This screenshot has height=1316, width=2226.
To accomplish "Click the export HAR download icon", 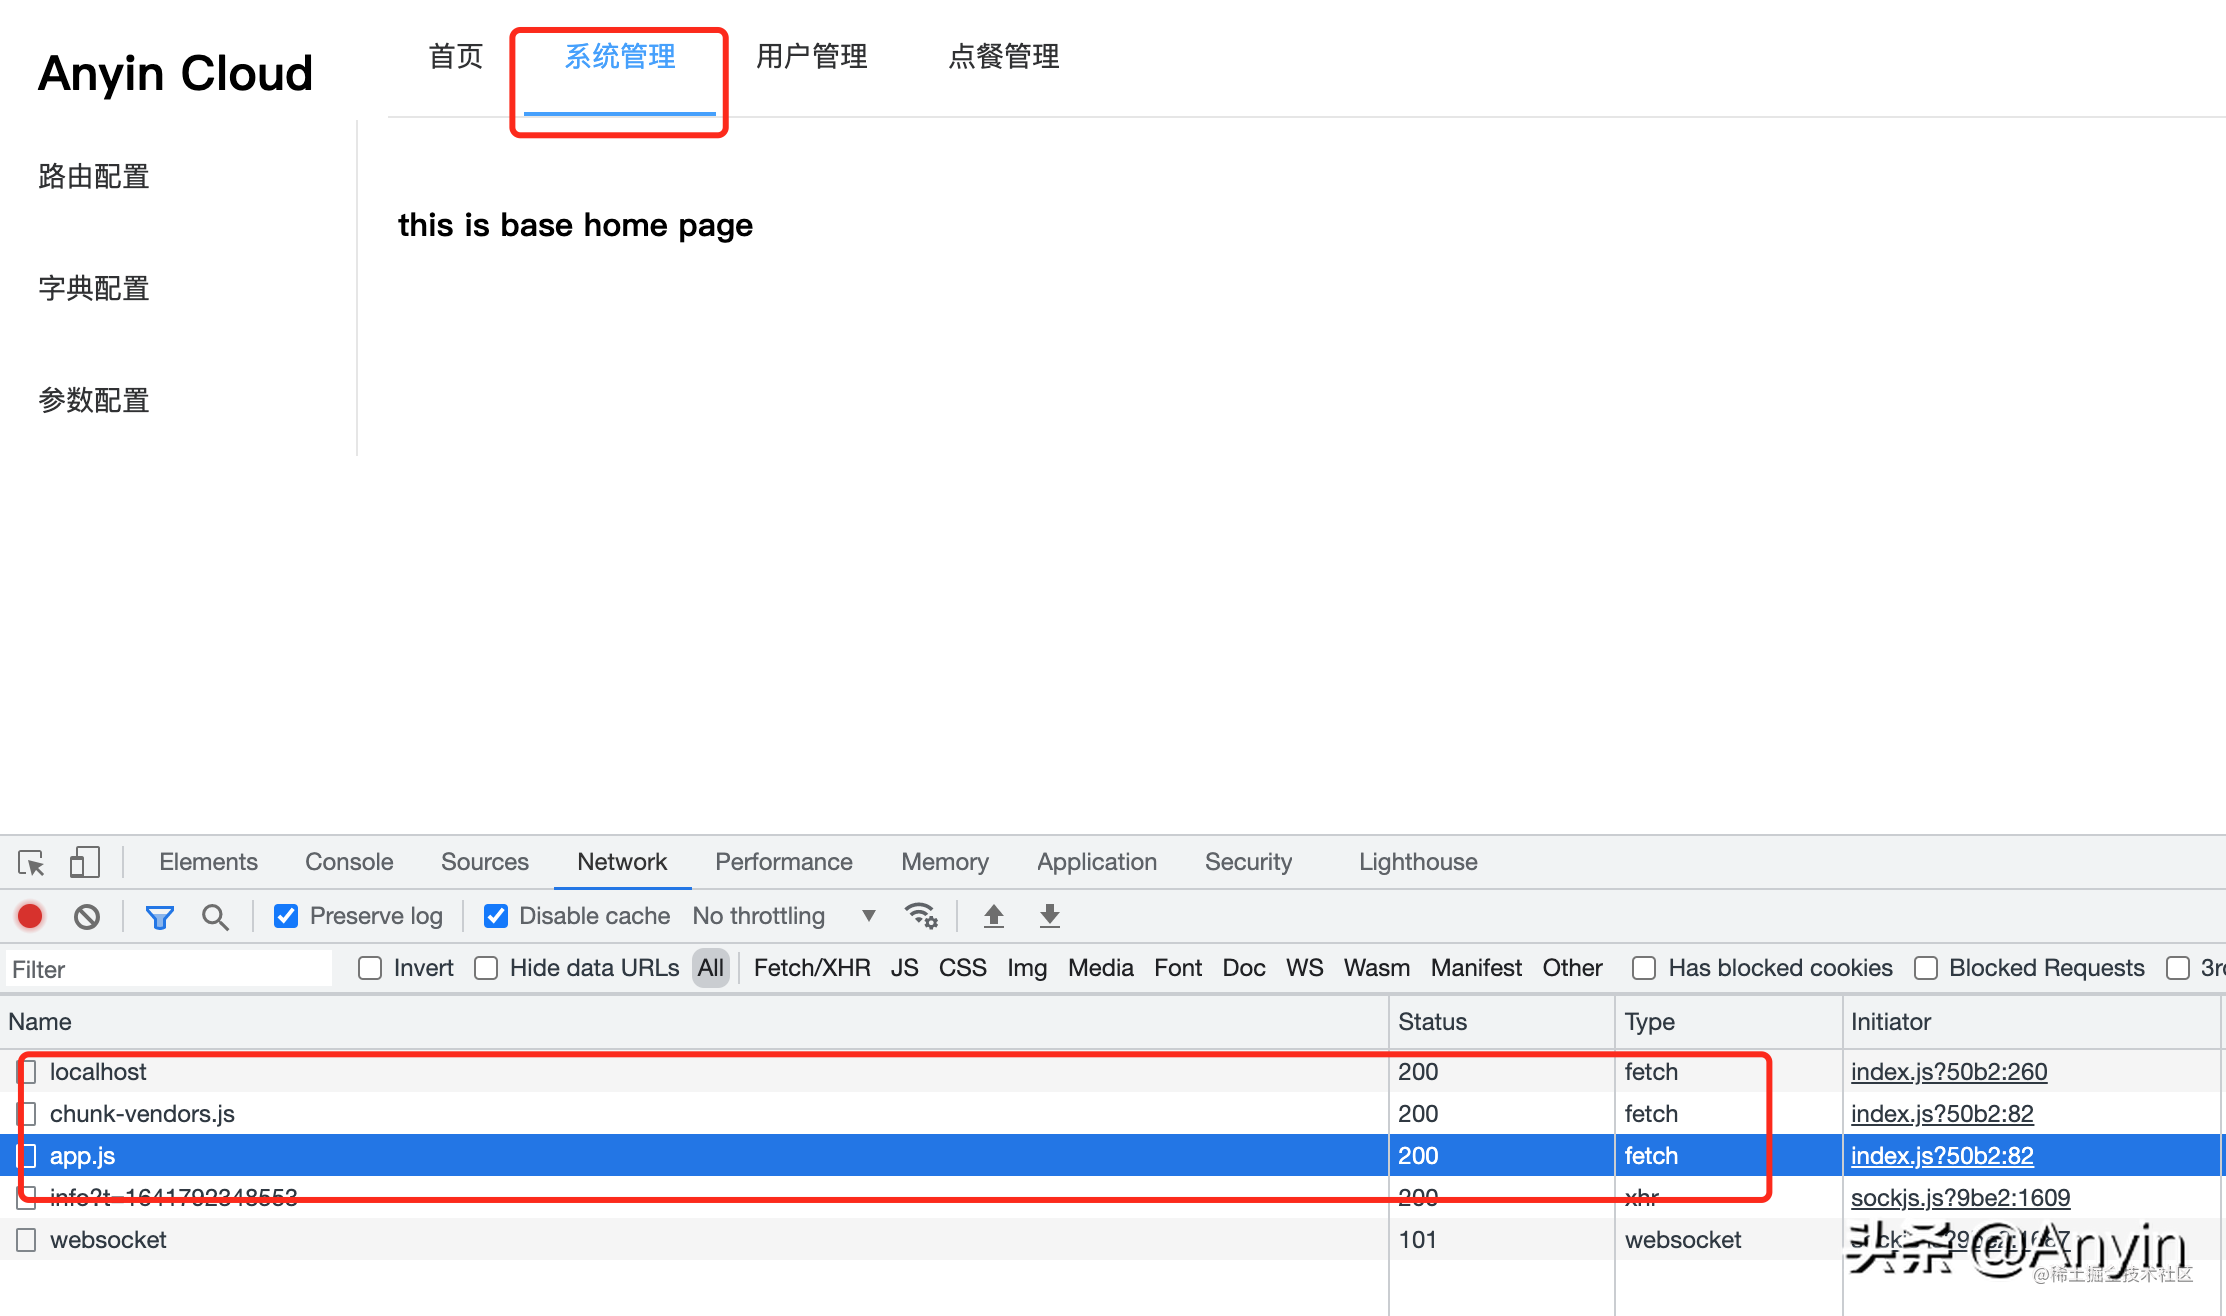I will click(1049, 916).
